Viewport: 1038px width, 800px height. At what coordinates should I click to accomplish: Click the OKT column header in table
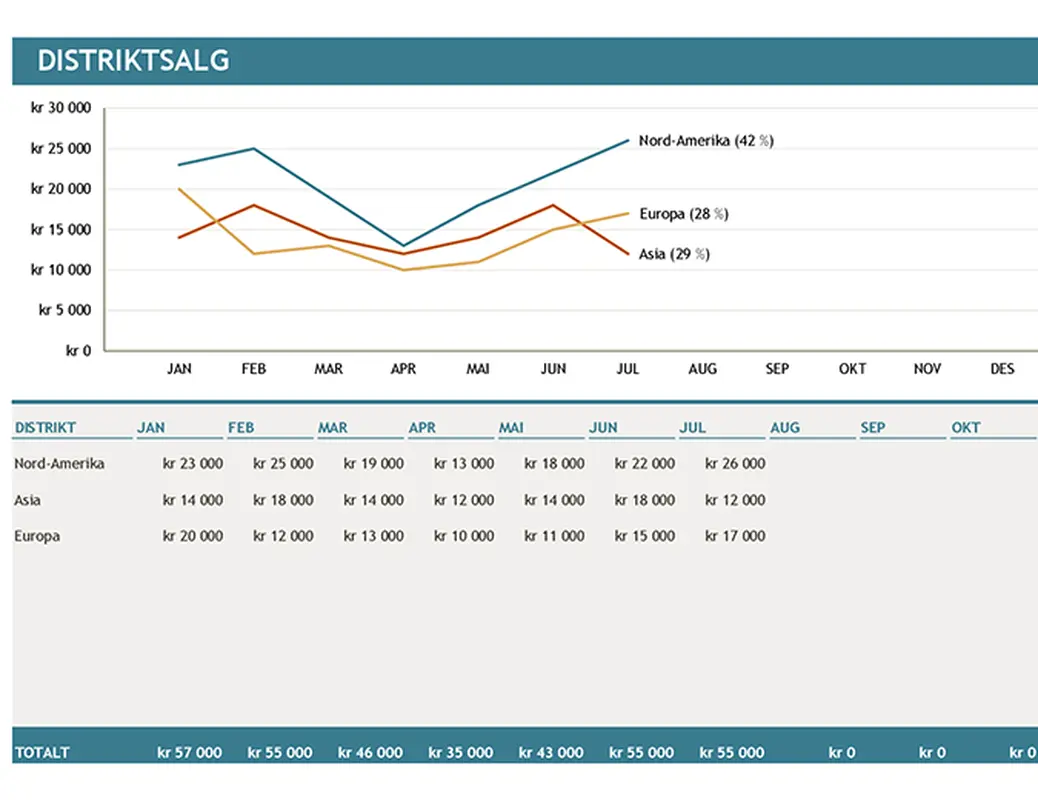coord(965,427)
